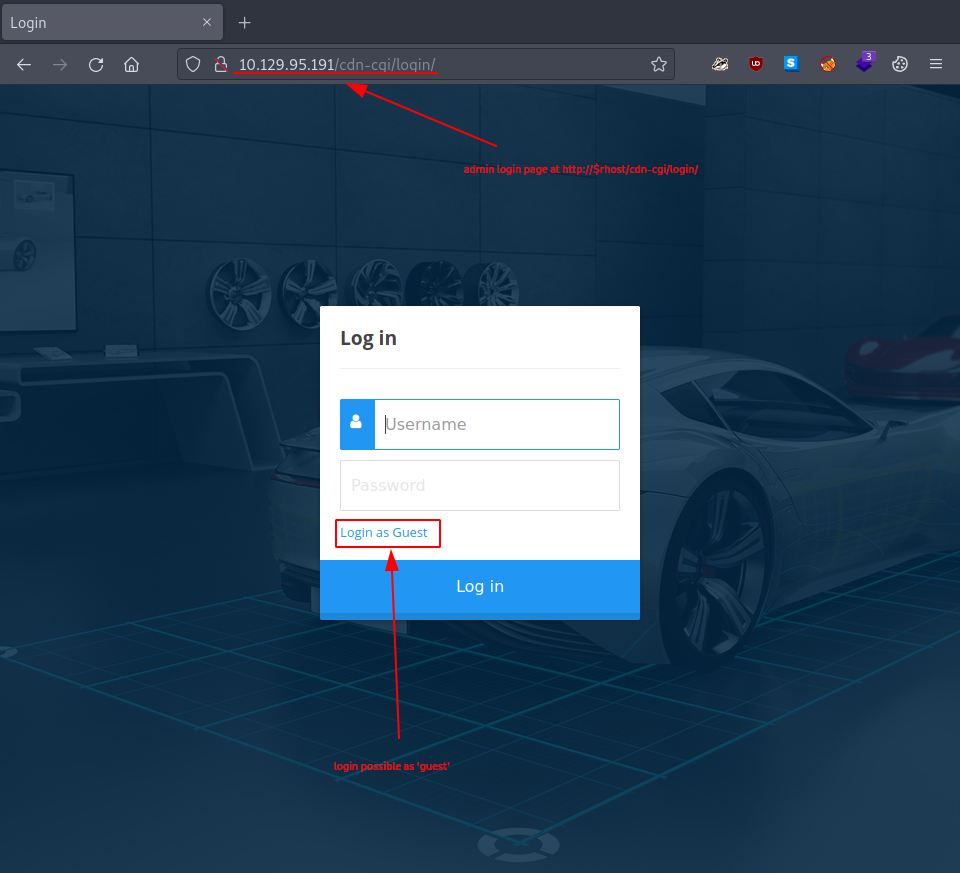Show tracking protection shield info
Viewport: 960px width, 873px height.
point(194,64)
